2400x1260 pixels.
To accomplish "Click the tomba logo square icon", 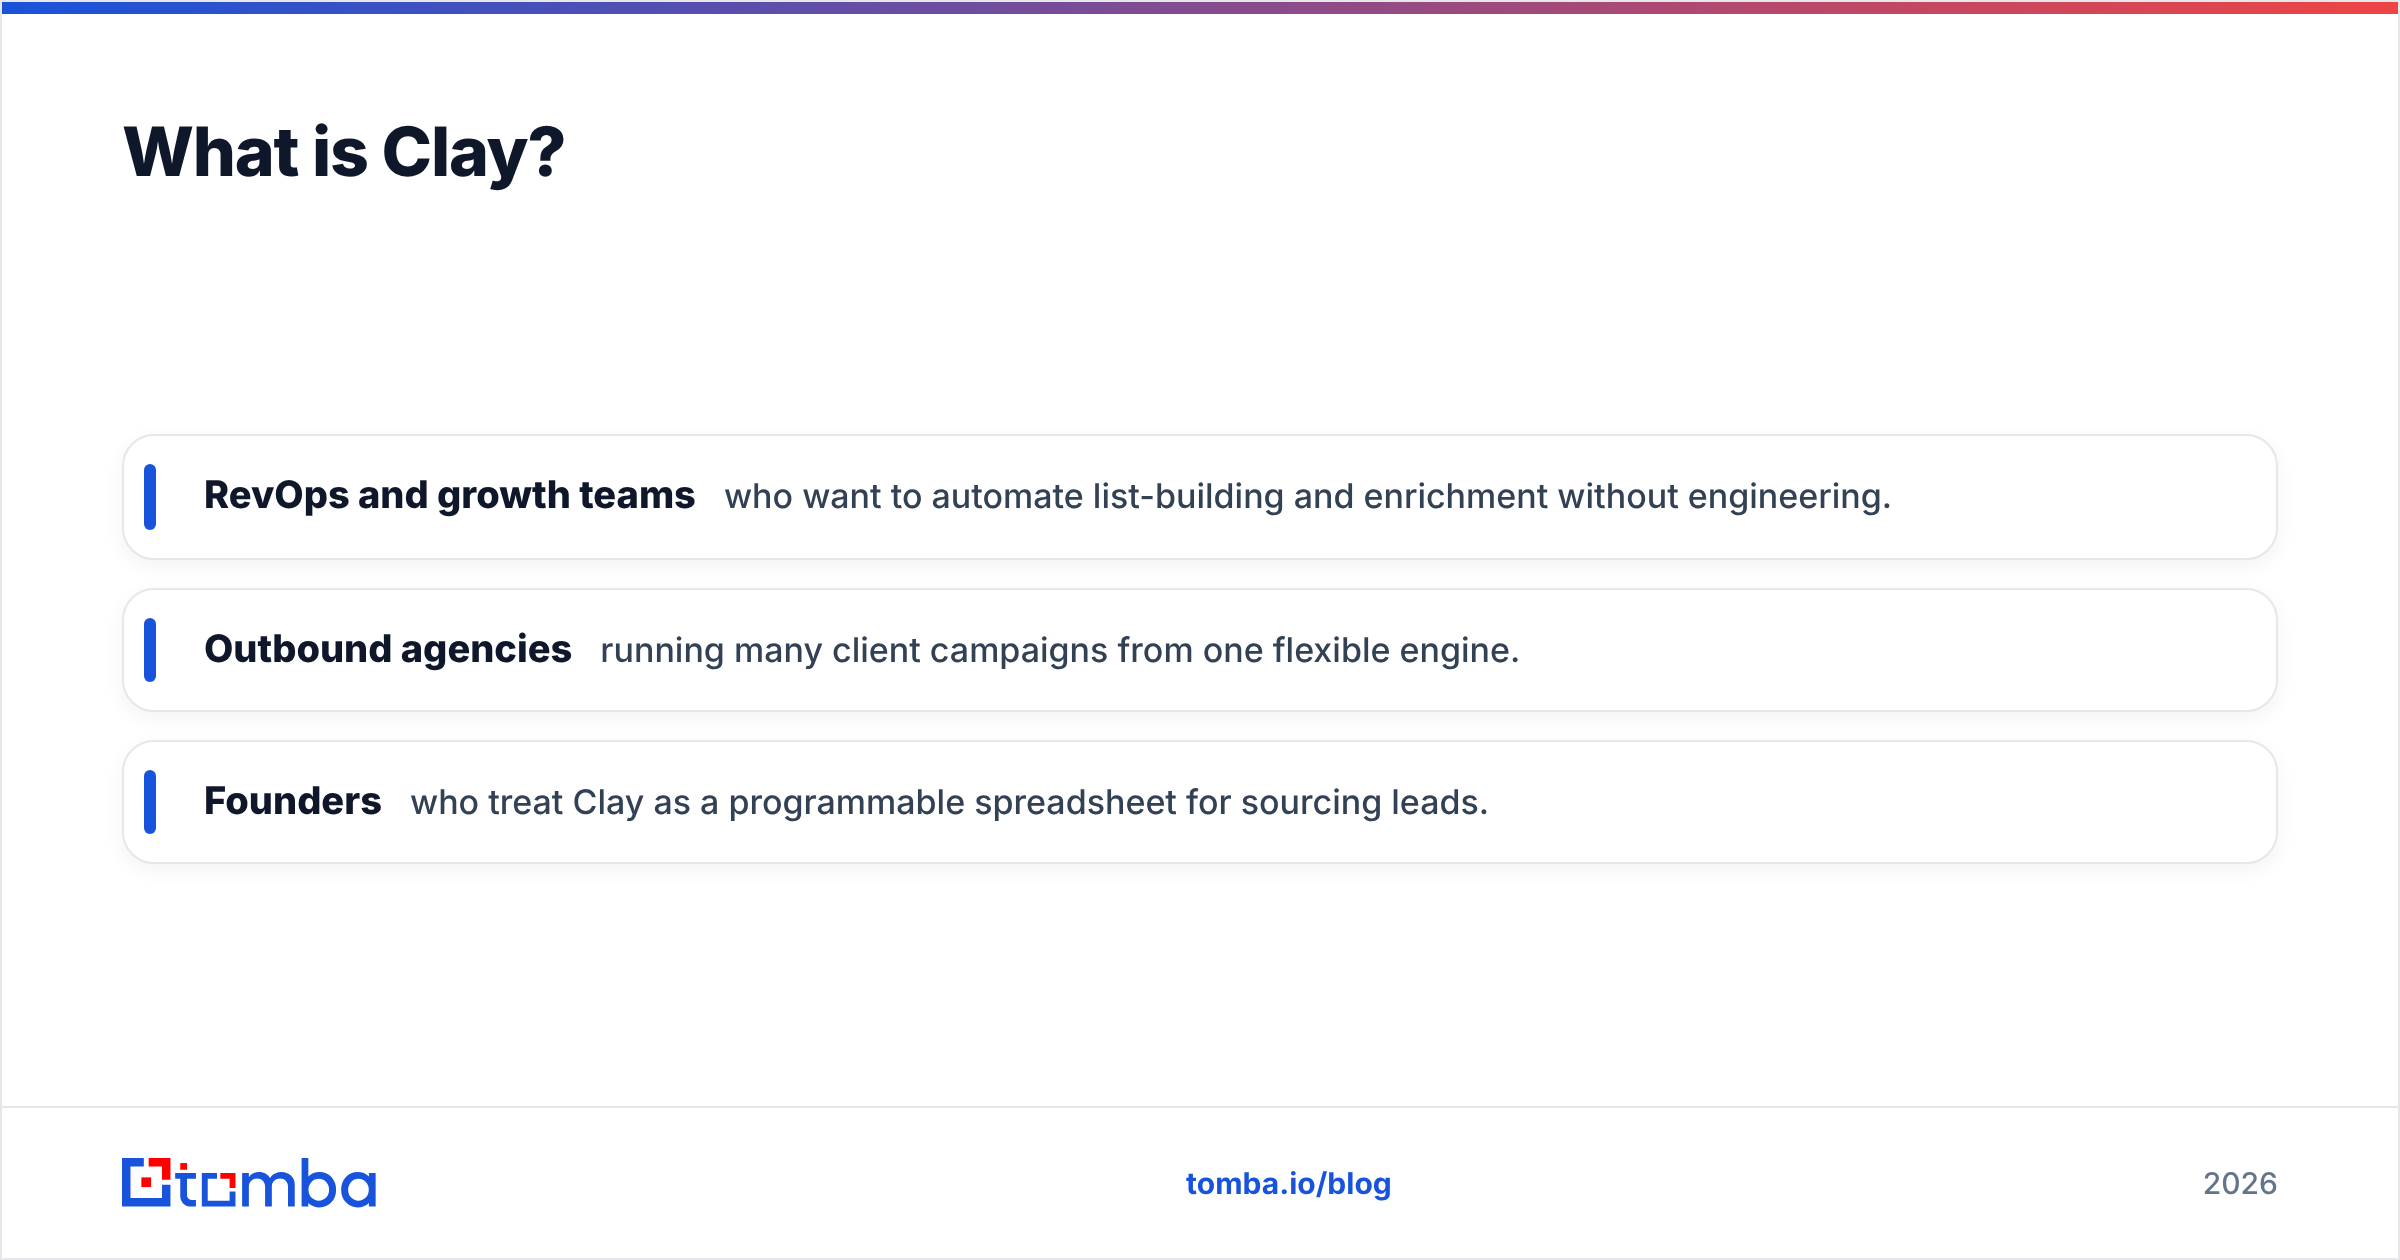I will 146,1182.
